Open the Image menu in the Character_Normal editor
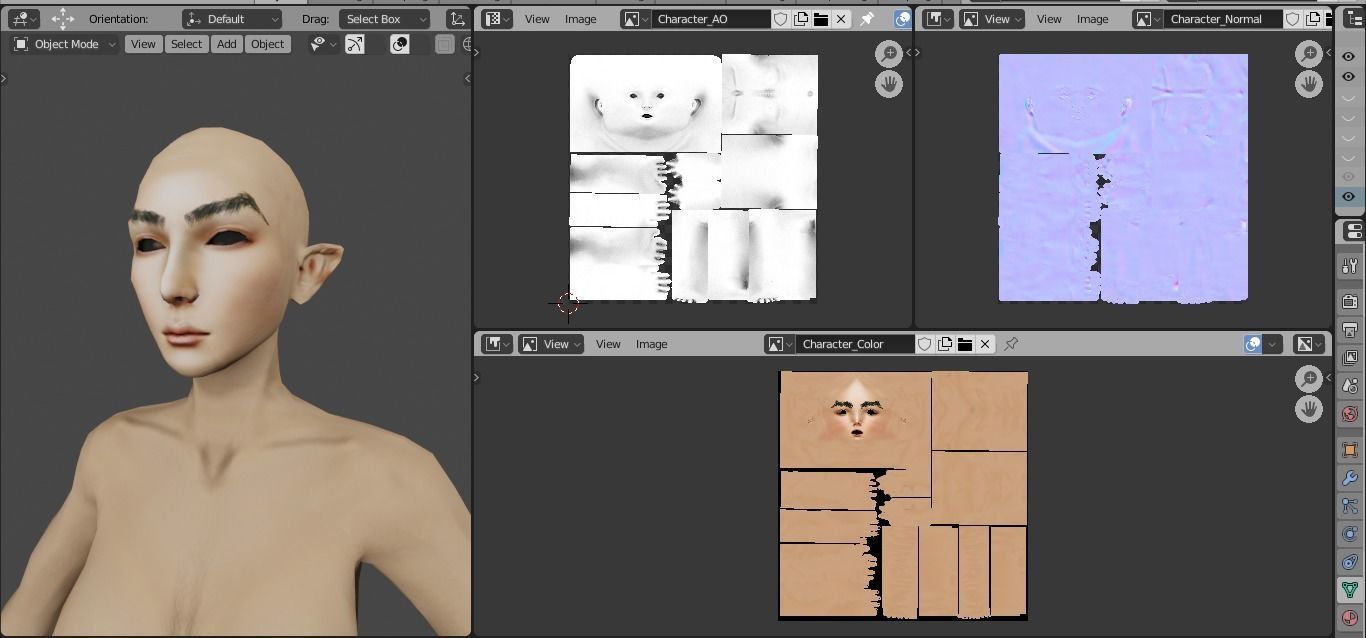 pos(1092,19)
